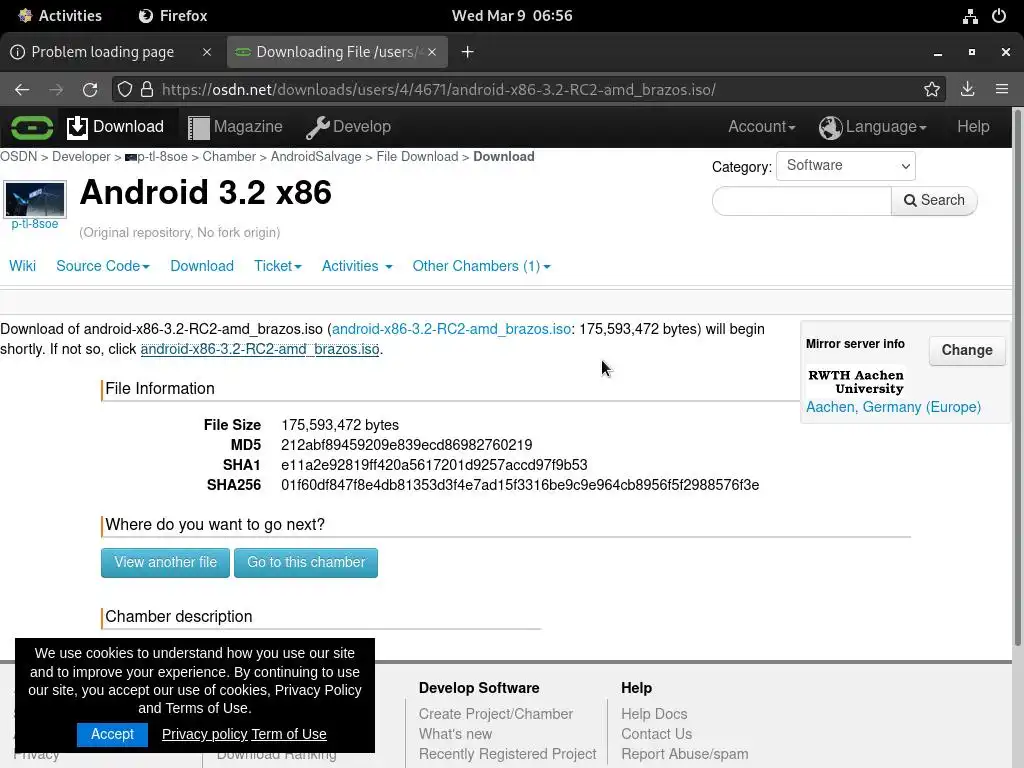This screenshot has width=1024, height=768.
Task: View site security padlock info
Action: coord(147,89)
